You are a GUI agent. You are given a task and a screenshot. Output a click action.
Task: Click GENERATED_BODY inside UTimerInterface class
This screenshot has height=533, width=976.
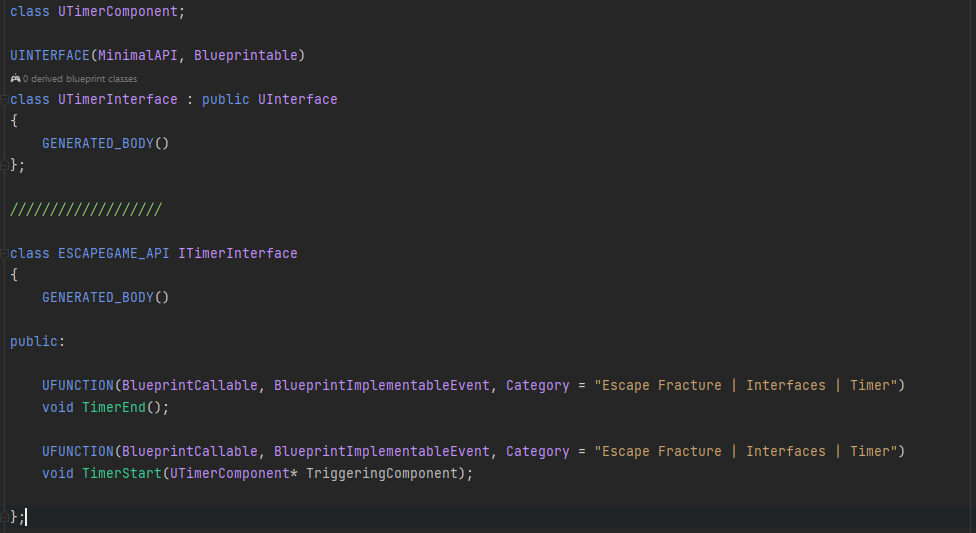(x=98, y=143)
